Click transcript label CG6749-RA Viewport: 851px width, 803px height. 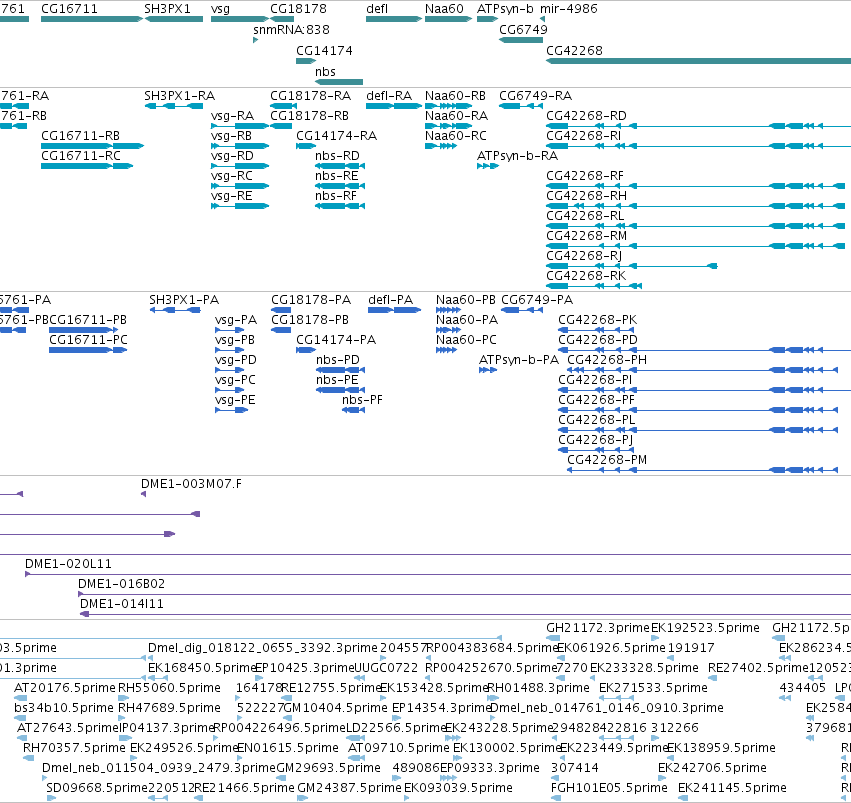click(x=536, y=95)
